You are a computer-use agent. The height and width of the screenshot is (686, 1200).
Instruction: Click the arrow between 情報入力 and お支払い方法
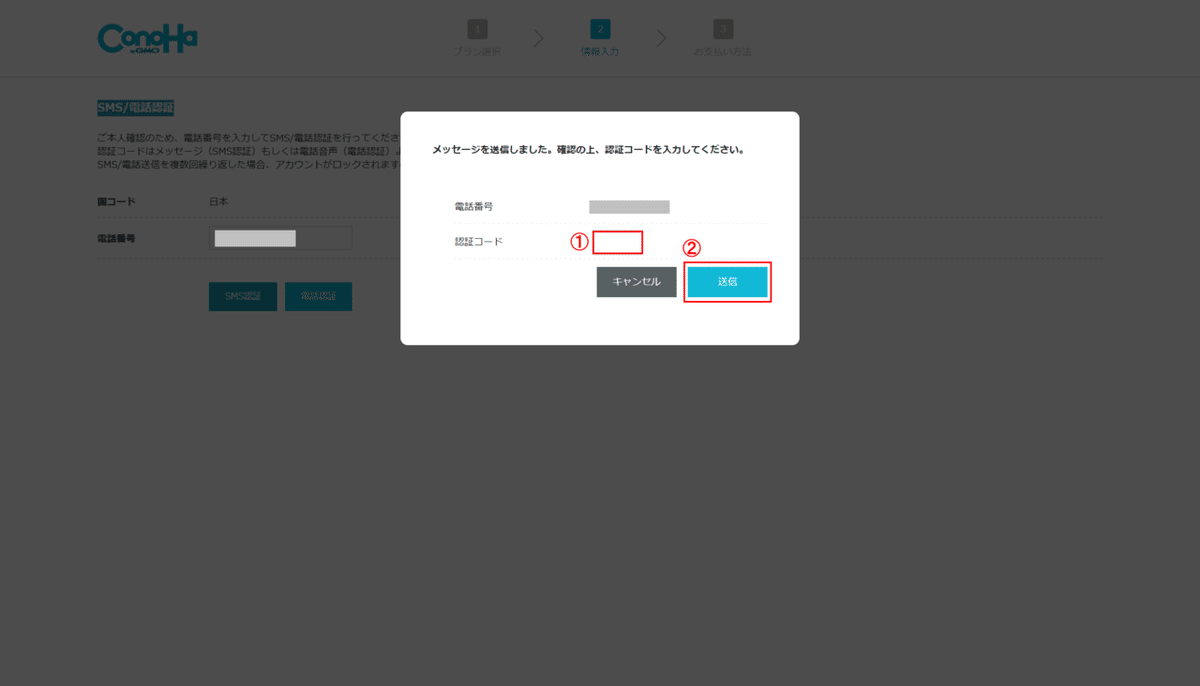pyautogui.click(x=660, y=37)
